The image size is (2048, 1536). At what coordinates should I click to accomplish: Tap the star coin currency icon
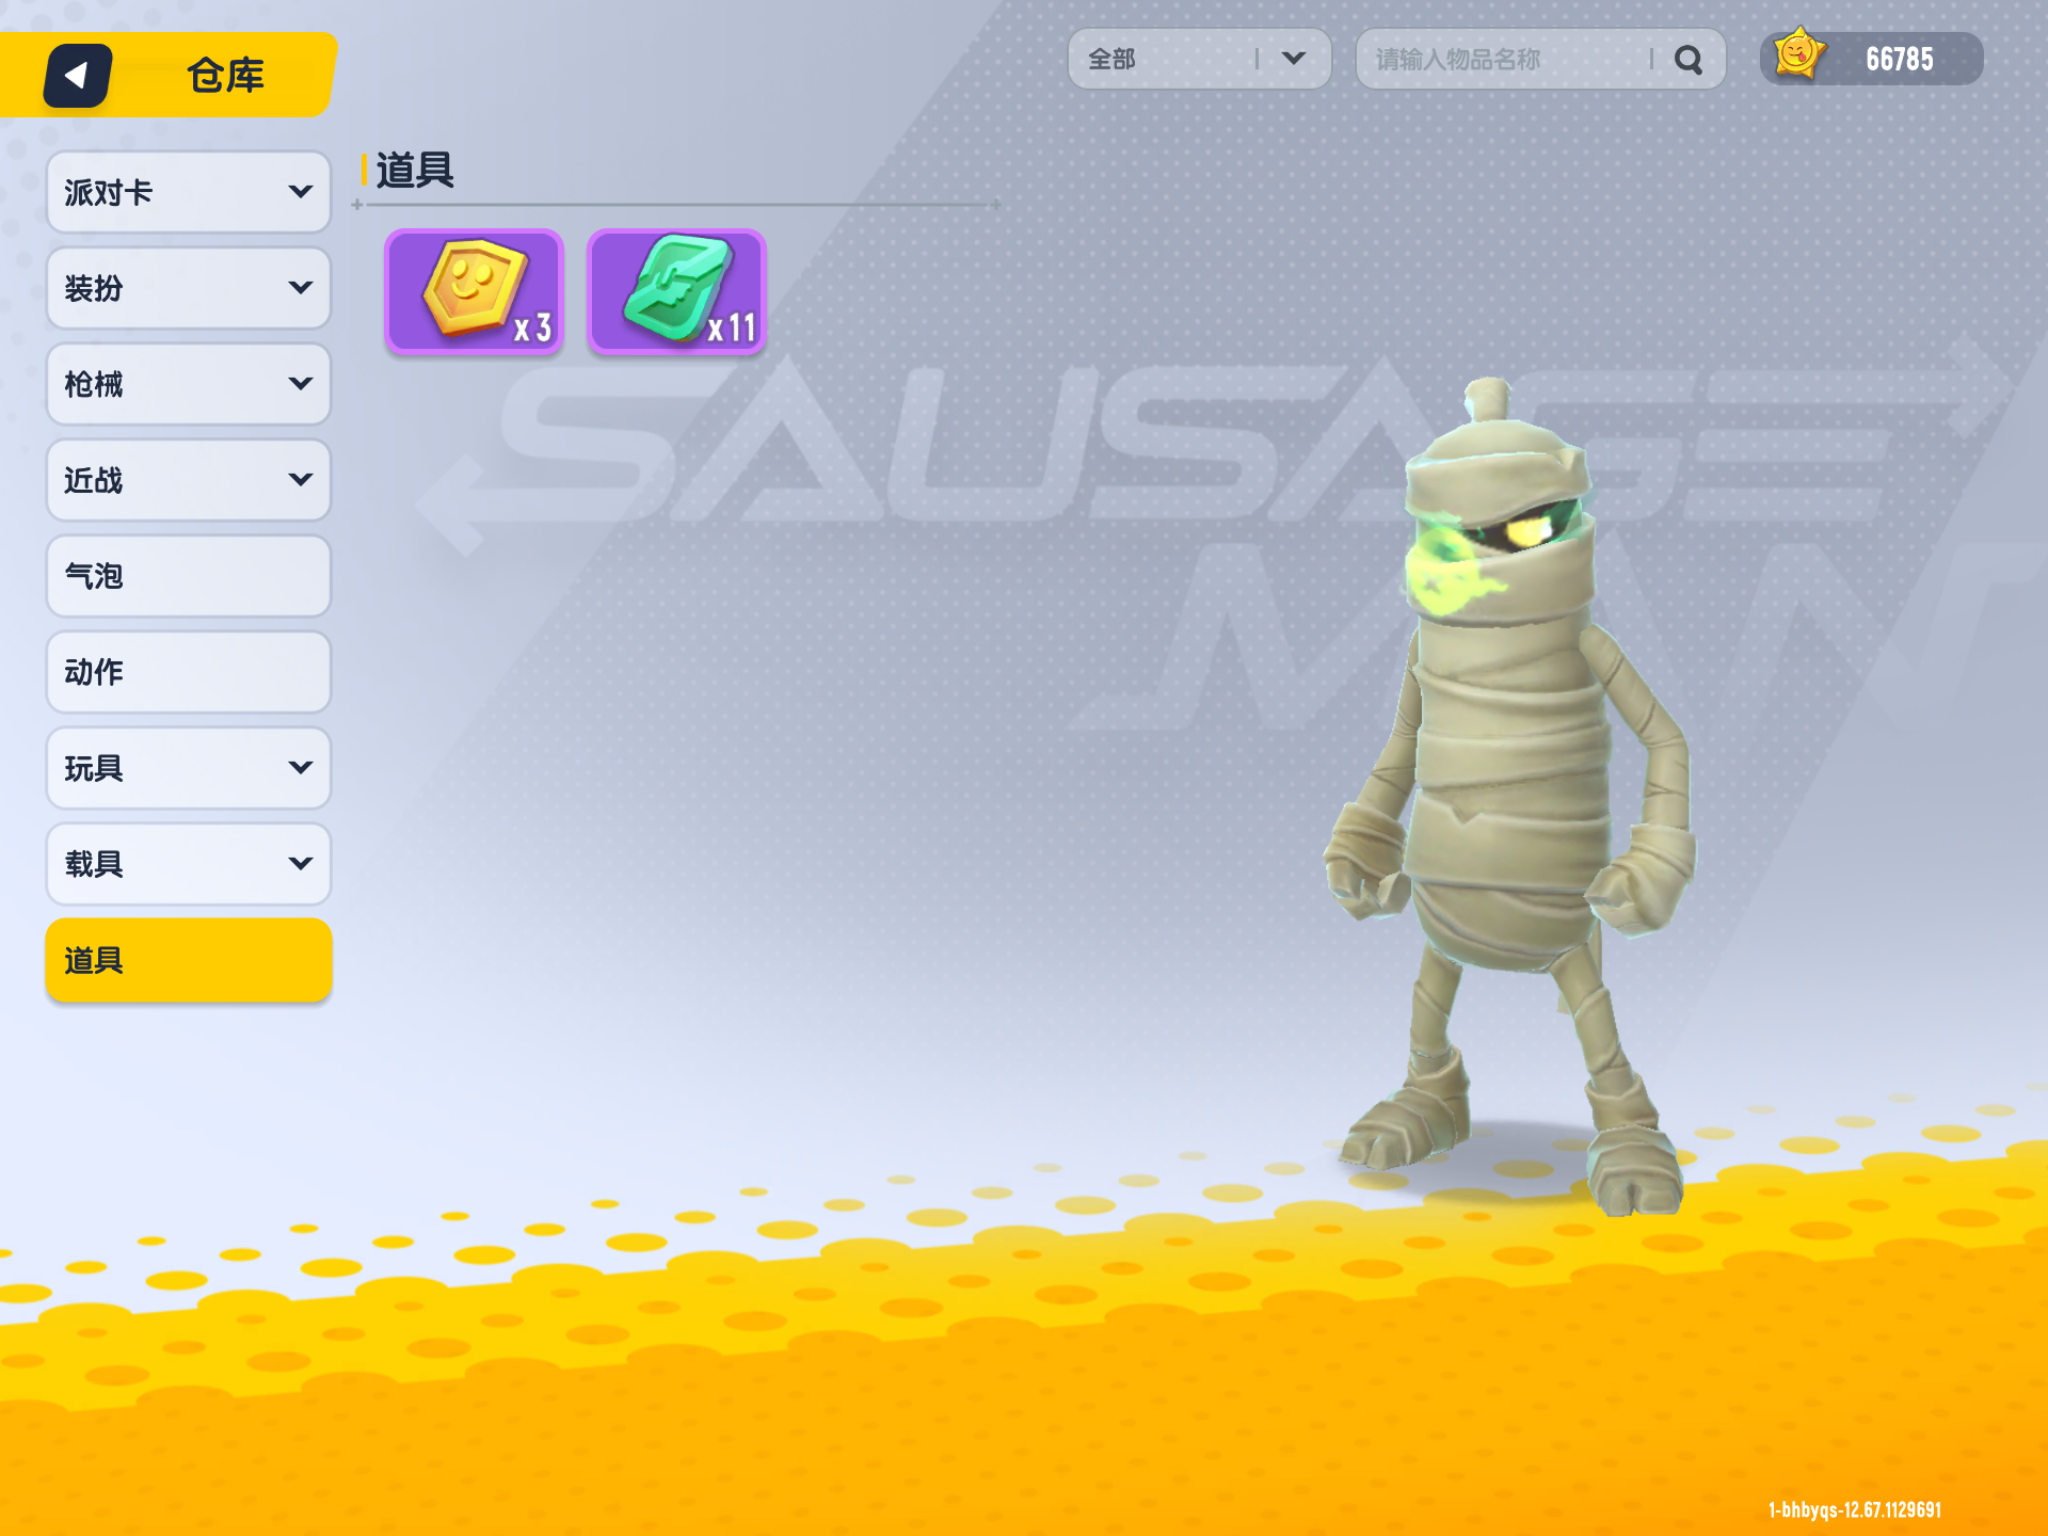click(x=1798, y=54)
